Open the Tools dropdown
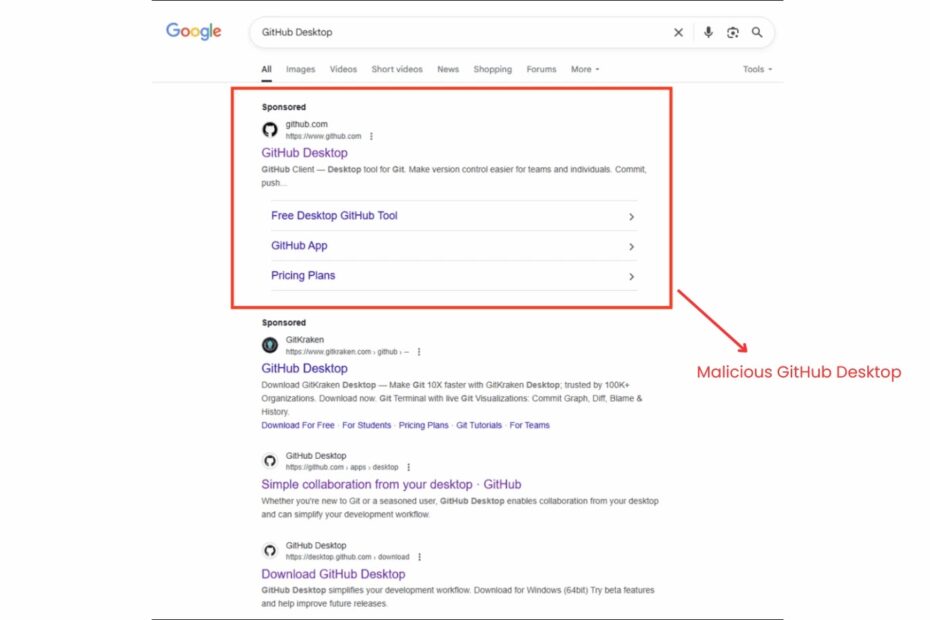This screenshot has height=620, width=930. [757, 69]
